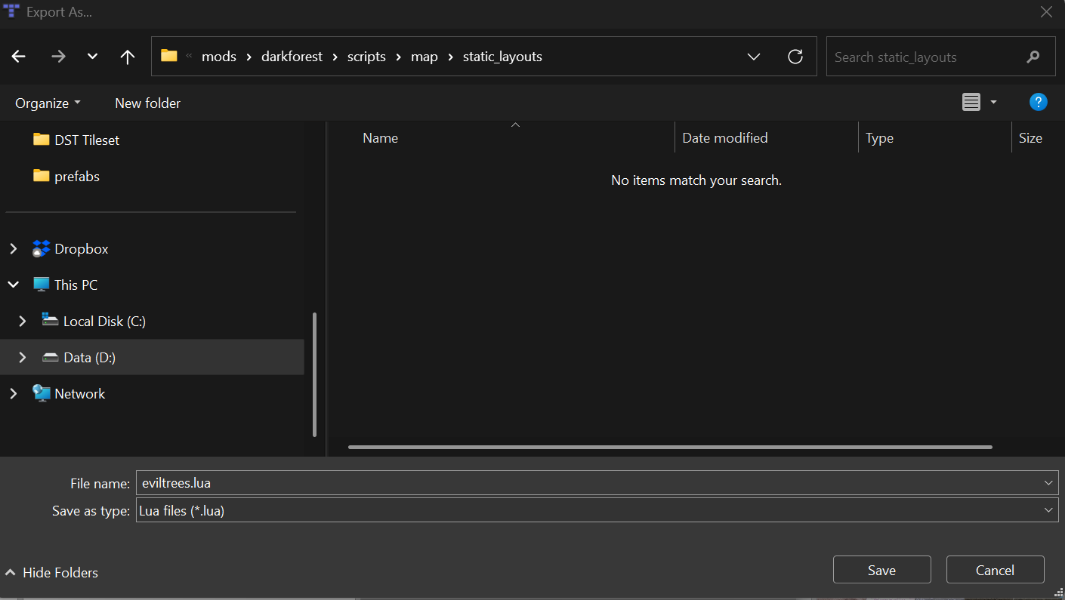Open the Organize menu
This screenshot has width=1065, height=600.
coord(48,103)
